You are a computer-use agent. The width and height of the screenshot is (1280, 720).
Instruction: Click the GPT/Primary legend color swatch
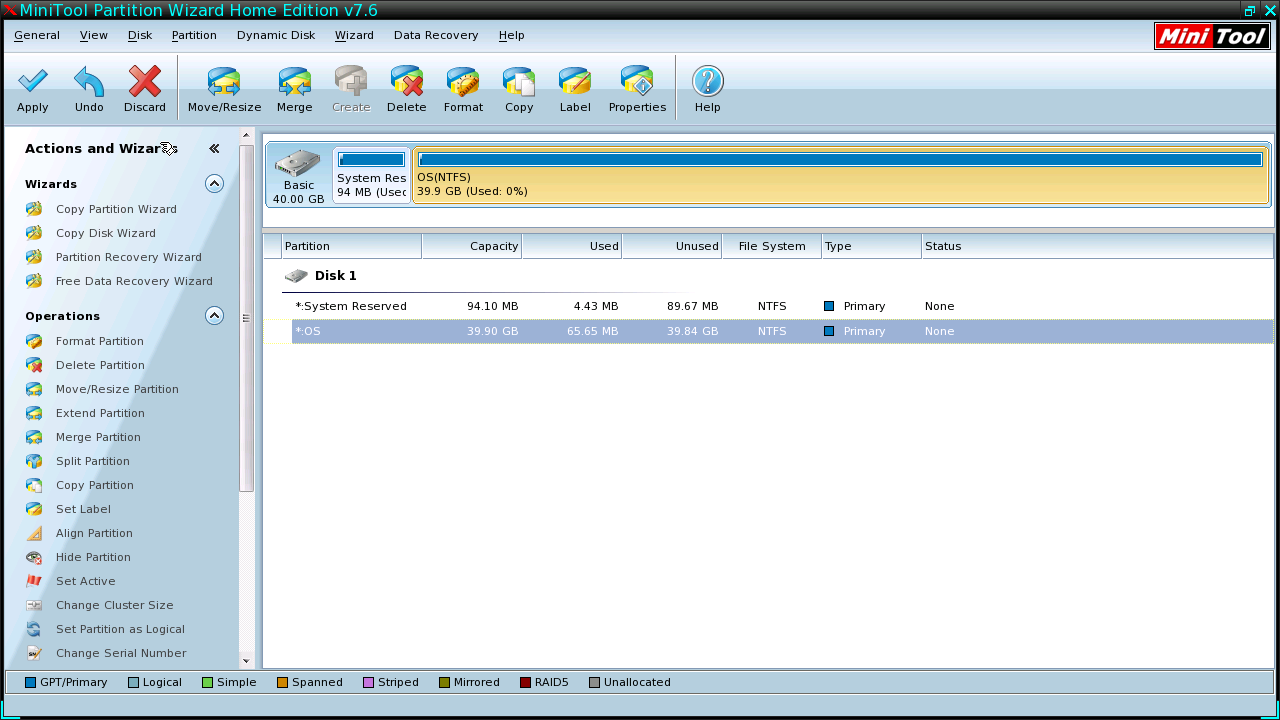coord(30,682)
